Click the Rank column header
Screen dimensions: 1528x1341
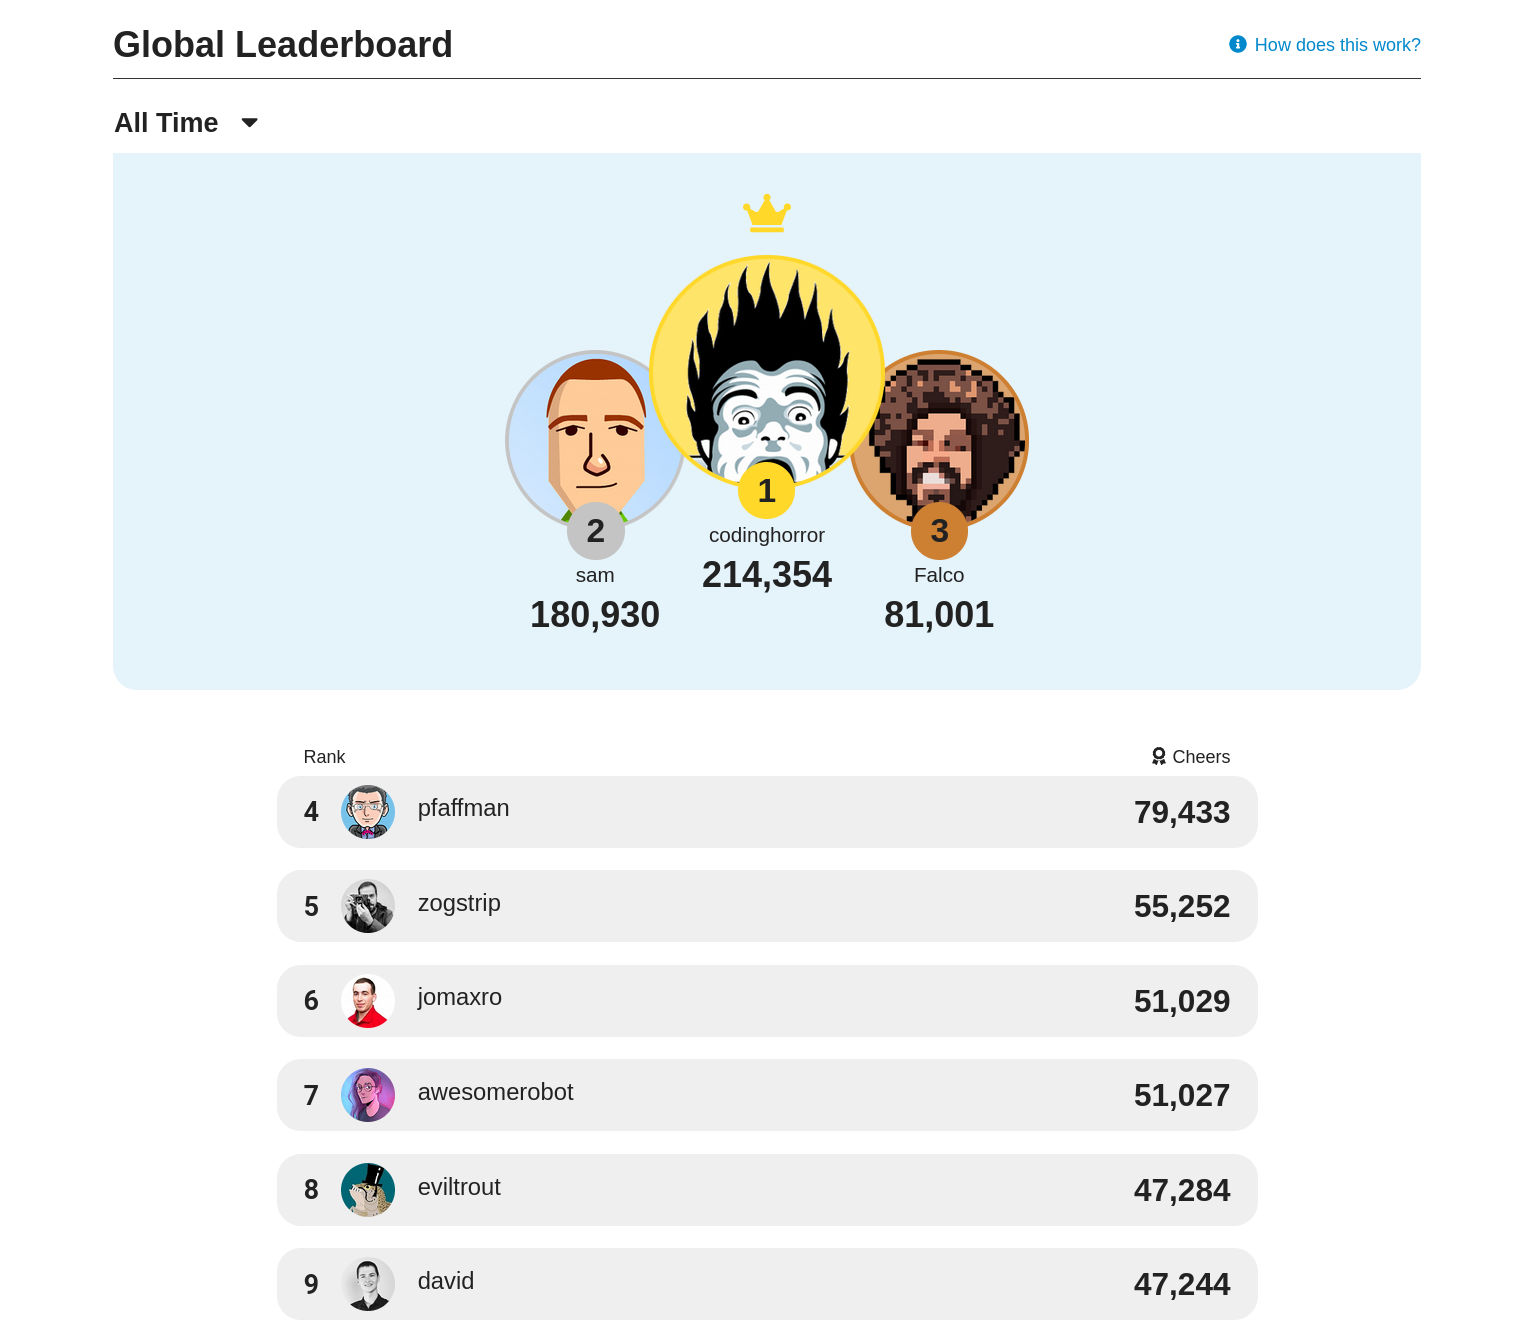point(324,757)
